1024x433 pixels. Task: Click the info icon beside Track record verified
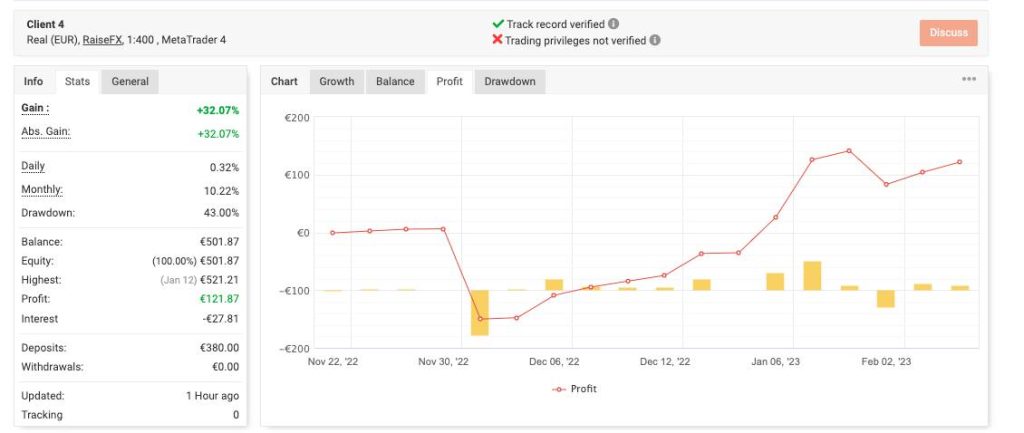613,24
